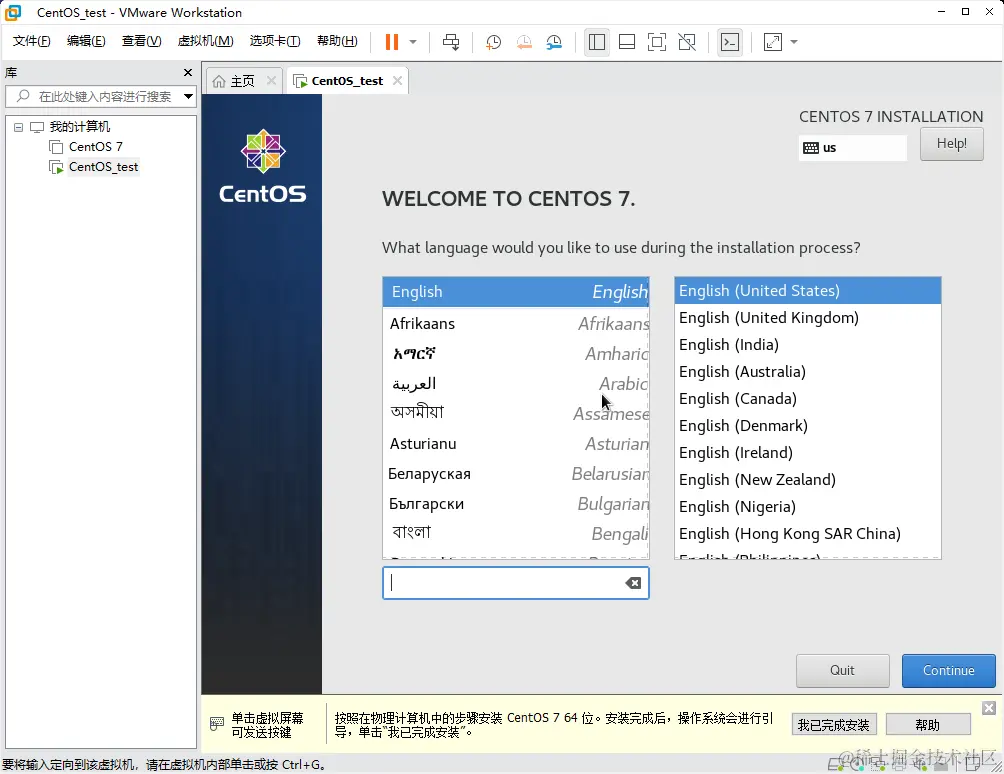
Task: Toggle Unity mode
Action: point(687,42)
